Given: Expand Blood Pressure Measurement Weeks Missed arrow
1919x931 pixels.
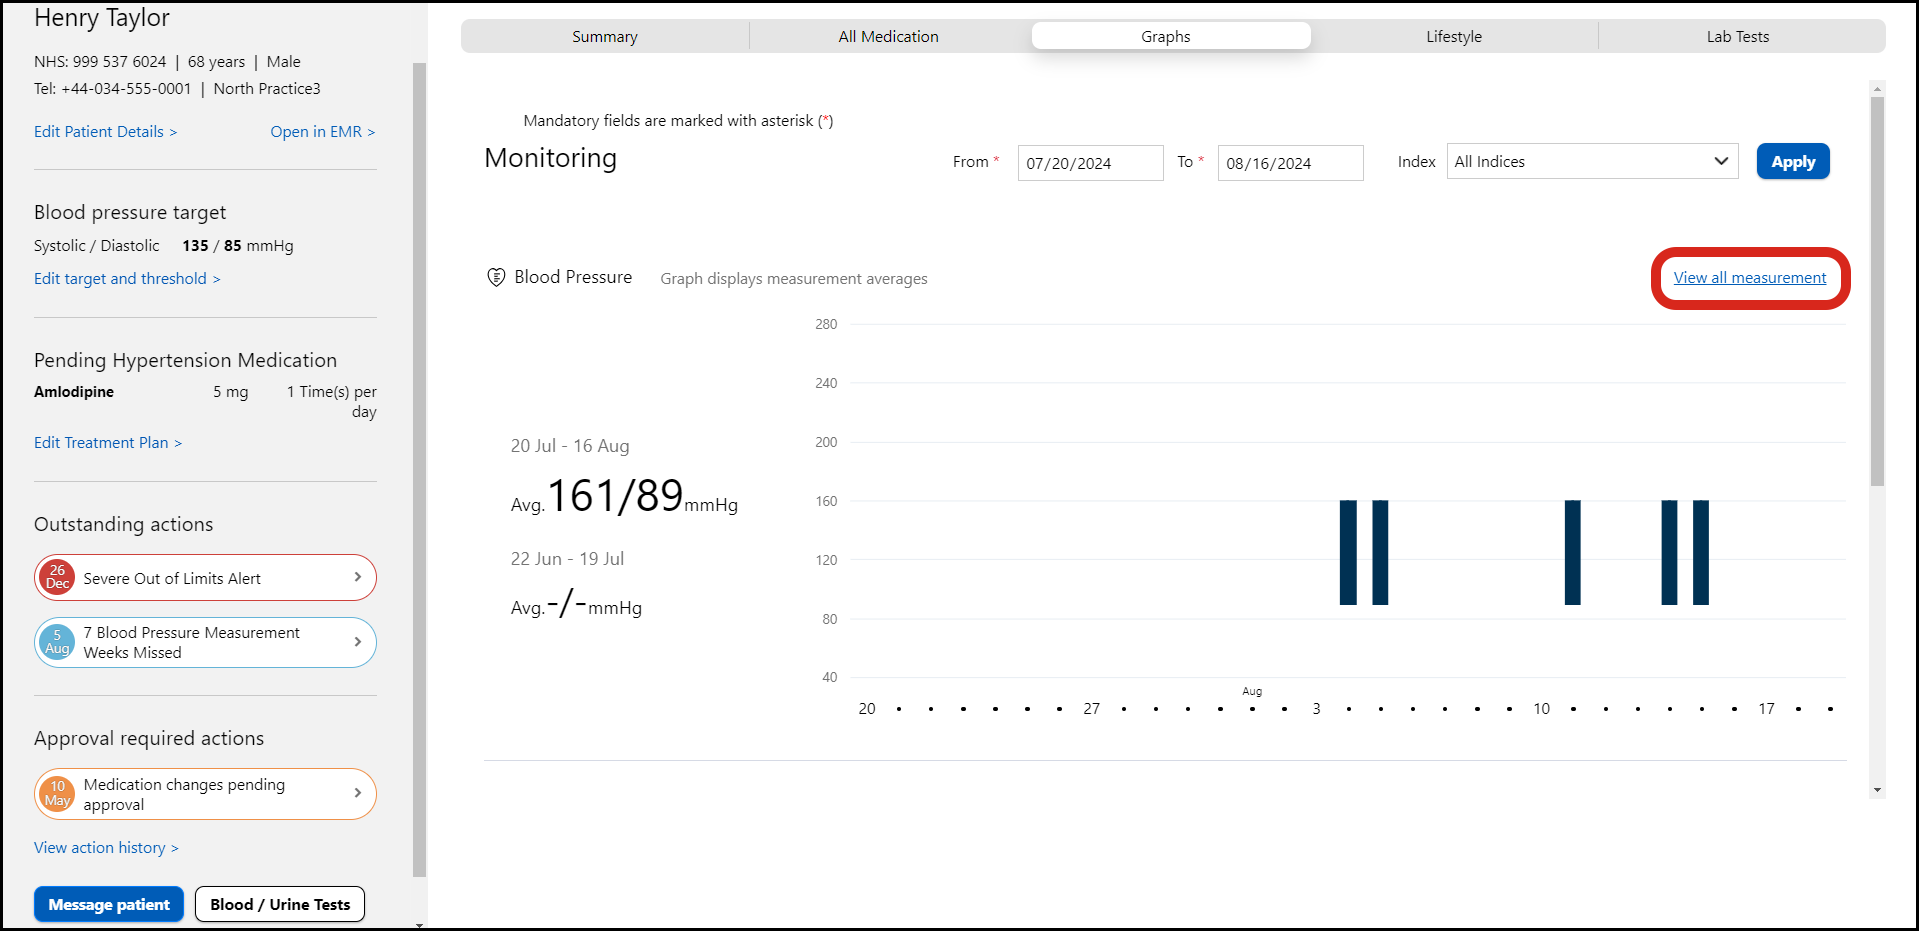Looking at the screenshot, I should 358,642.
